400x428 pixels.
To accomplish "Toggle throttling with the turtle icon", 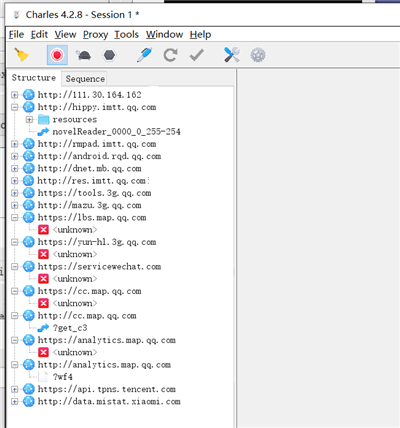I will point(83,55).
